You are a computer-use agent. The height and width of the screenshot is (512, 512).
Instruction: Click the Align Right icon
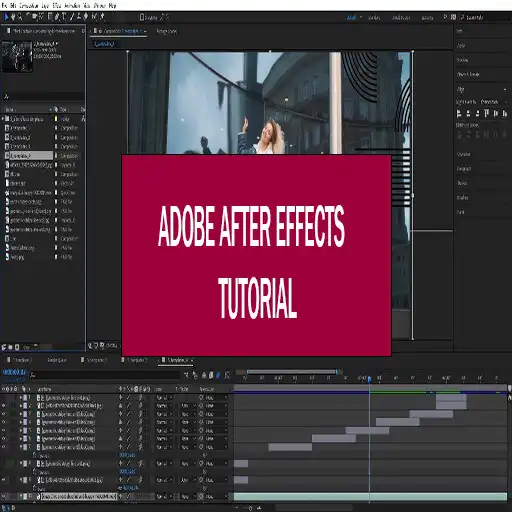pyautogui.click(x=477, y=114)
